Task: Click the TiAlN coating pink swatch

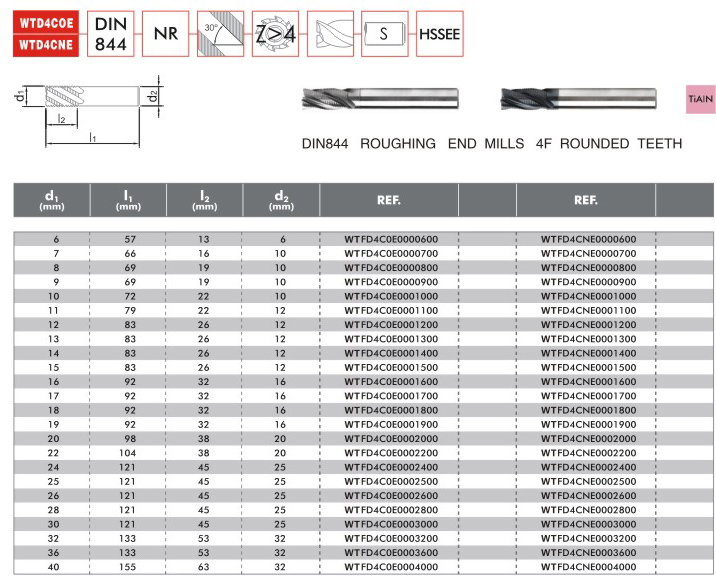Action: pyautogui.click(x=697, y=100)
